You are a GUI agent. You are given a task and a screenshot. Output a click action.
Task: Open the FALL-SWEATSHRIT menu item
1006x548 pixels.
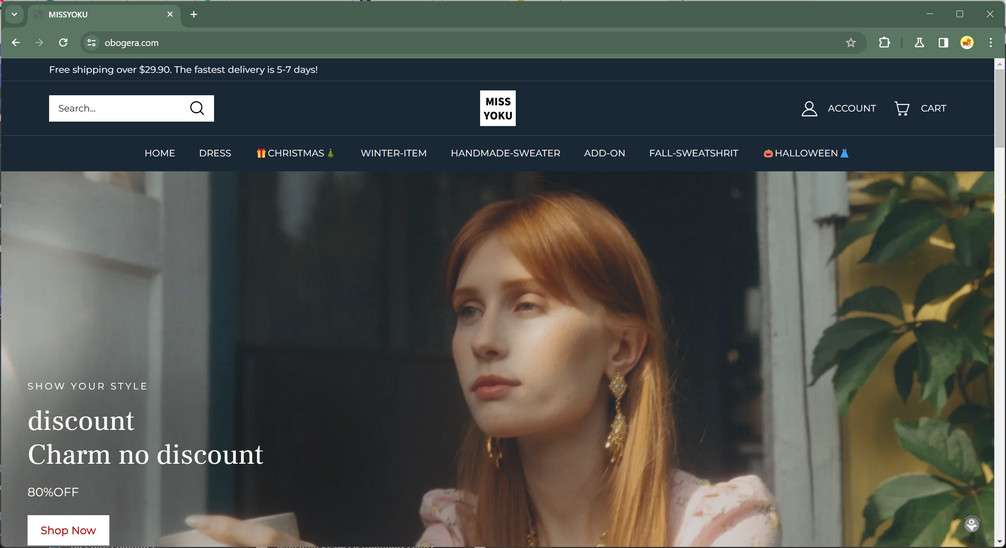pyautogui.click(x=694, y=153)
